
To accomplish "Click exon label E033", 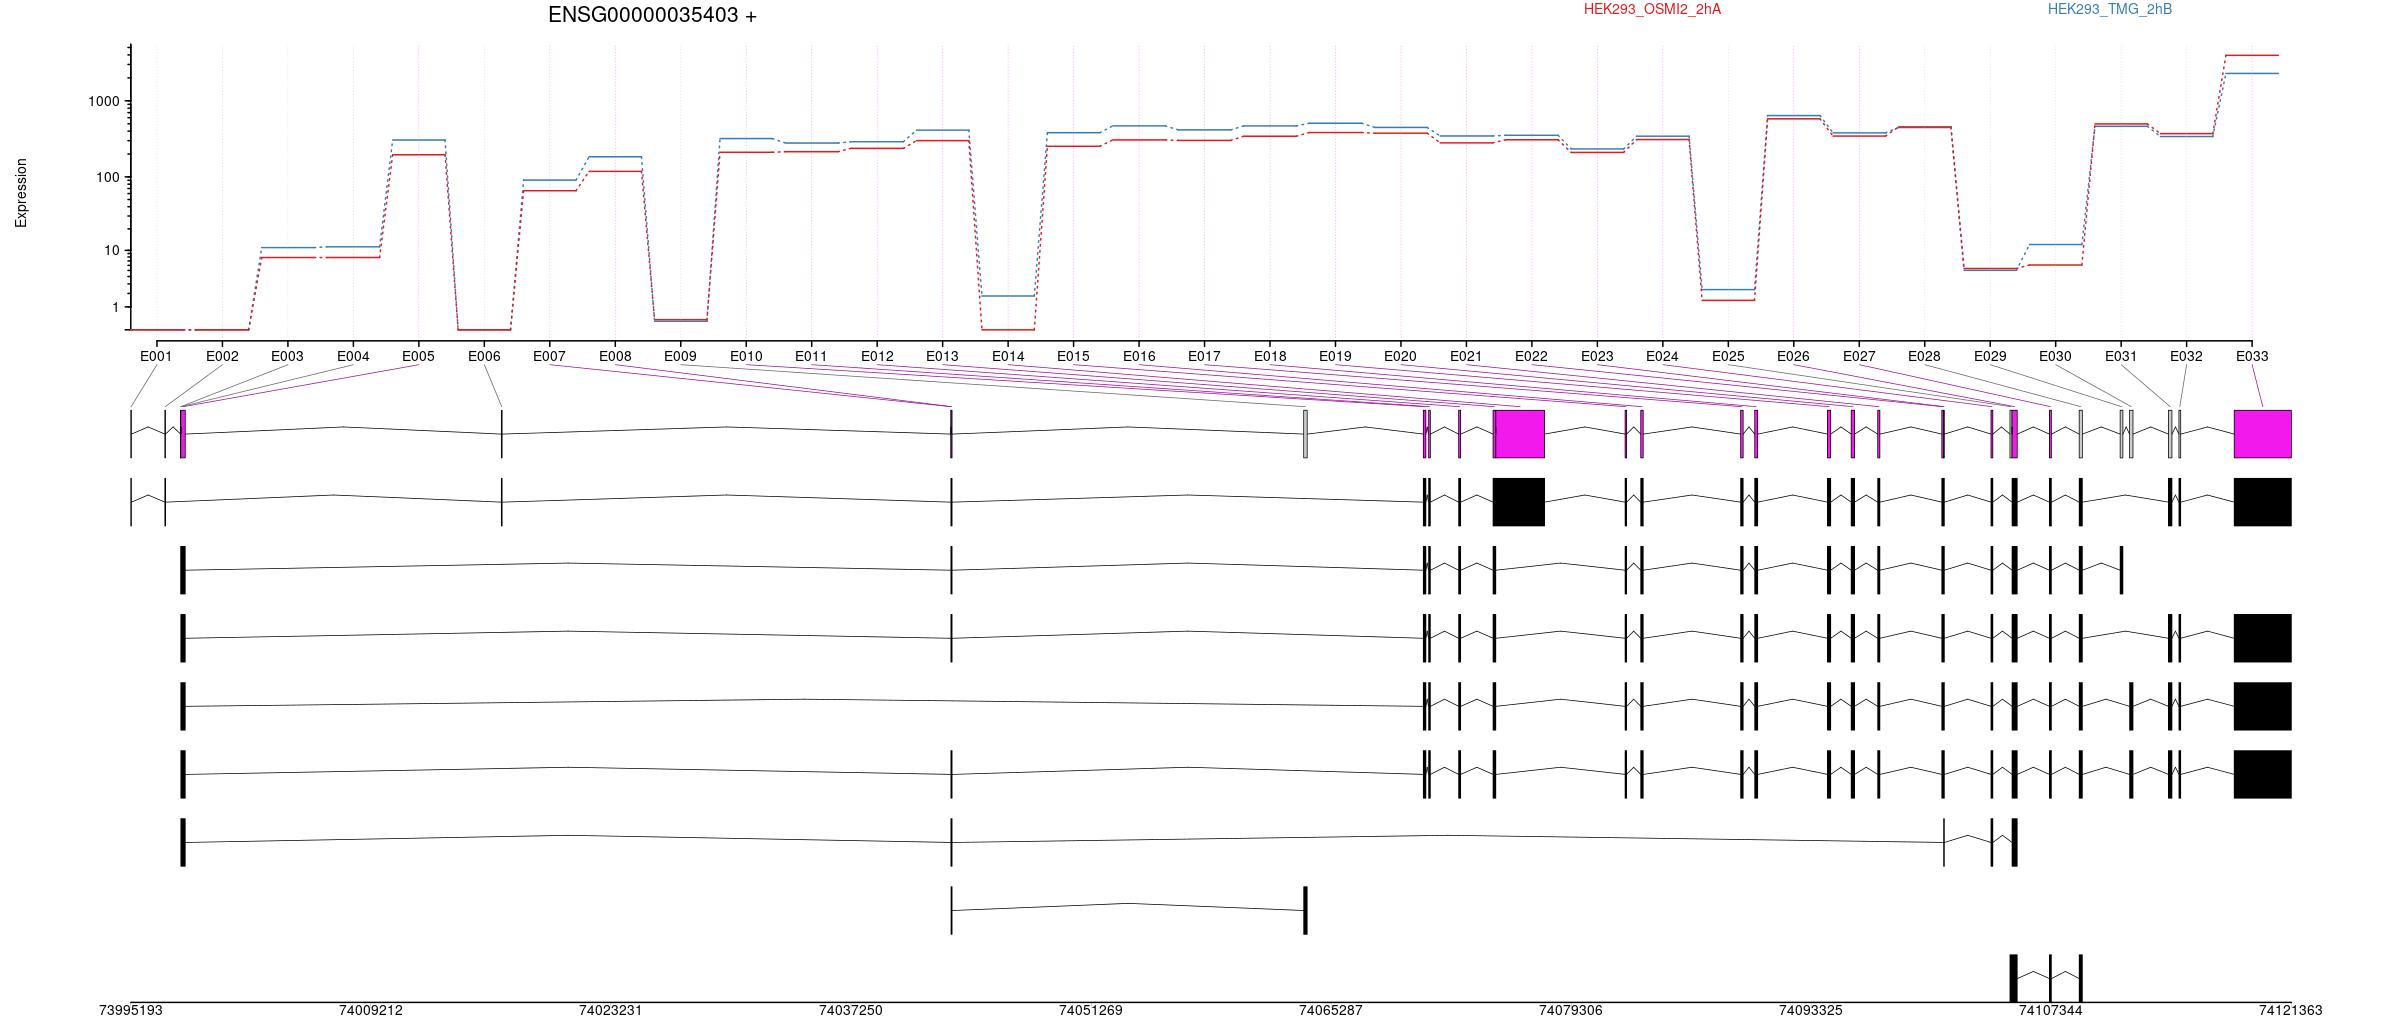I will 2252,356.
